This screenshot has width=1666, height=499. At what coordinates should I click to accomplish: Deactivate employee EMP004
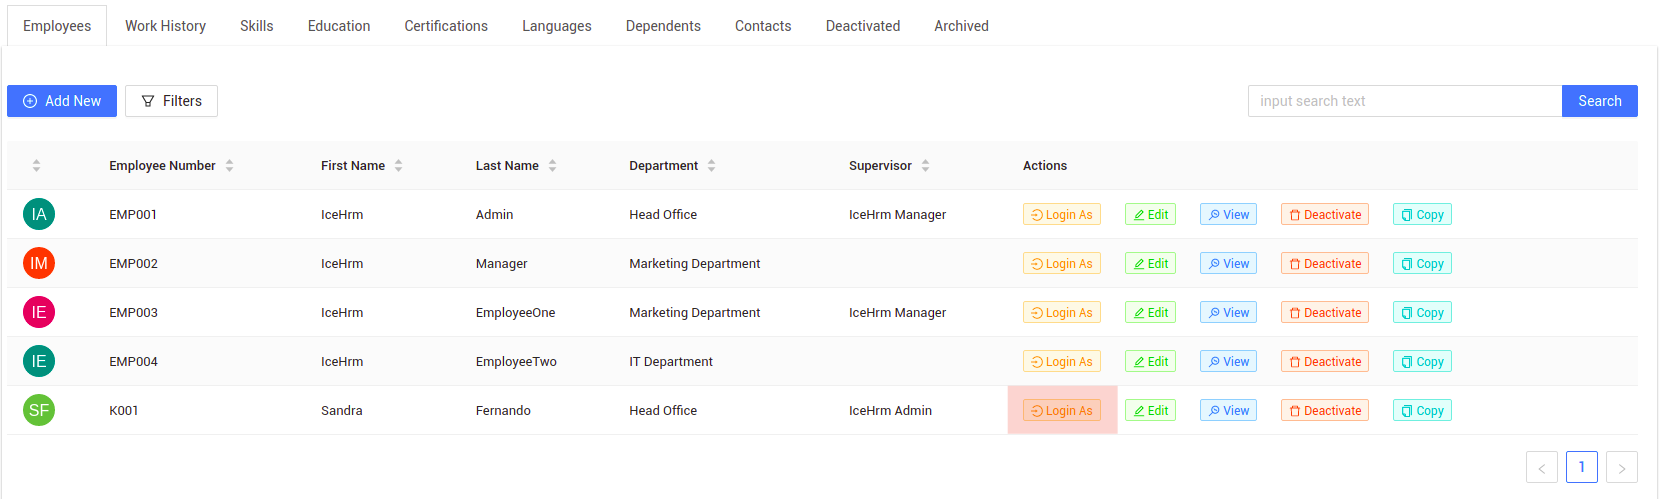point(1325,361)
